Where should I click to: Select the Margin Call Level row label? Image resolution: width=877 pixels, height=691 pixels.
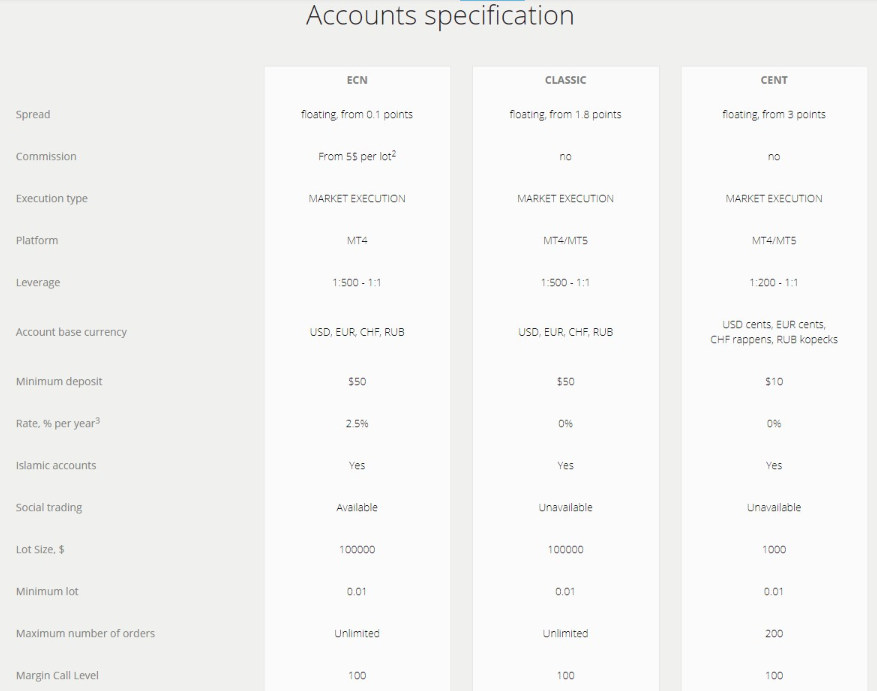pos(57,675)
